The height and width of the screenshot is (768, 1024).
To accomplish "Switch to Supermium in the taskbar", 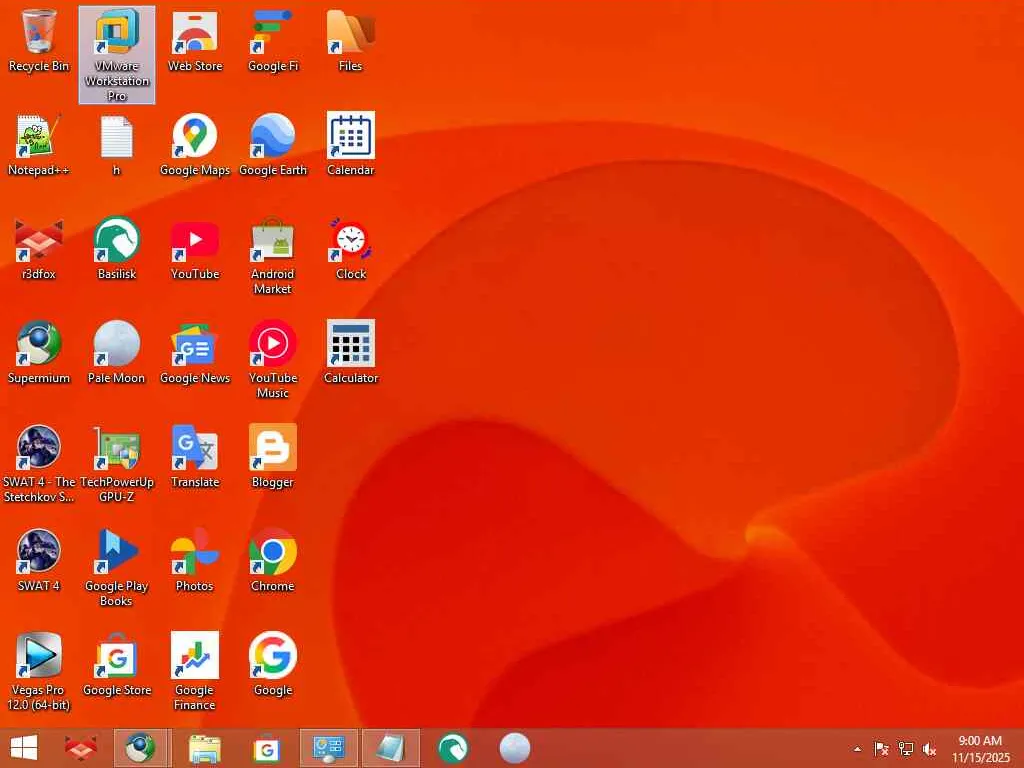I will coord(141,748).
